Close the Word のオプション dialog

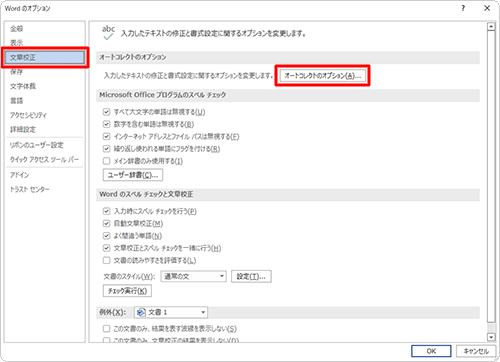pyautogui.click(x=487, y=8)
